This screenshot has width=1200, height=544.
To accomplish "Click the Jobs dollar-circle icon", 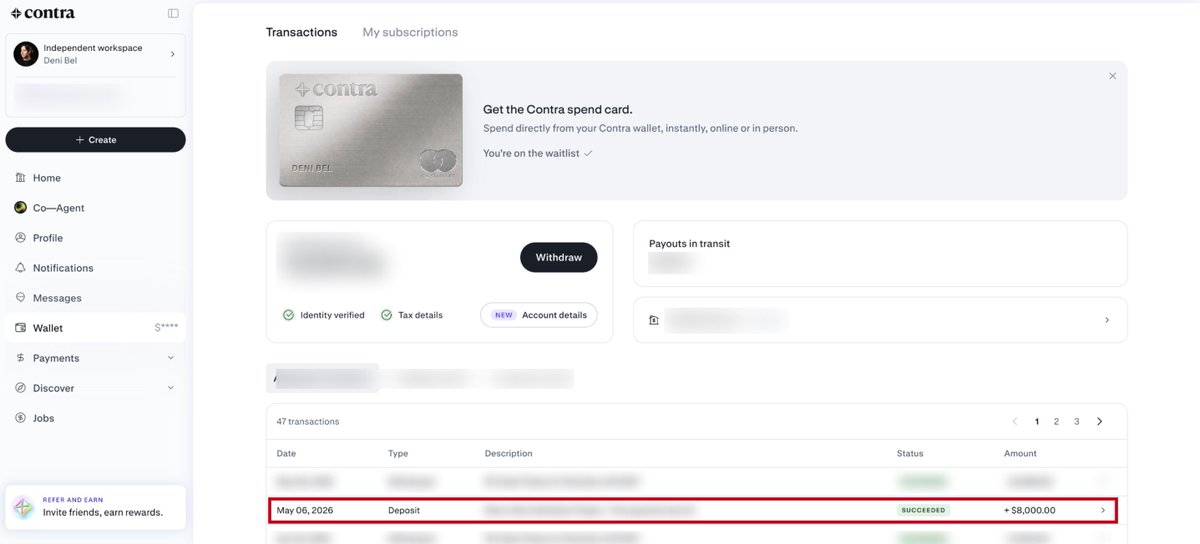I will [21, 418].
